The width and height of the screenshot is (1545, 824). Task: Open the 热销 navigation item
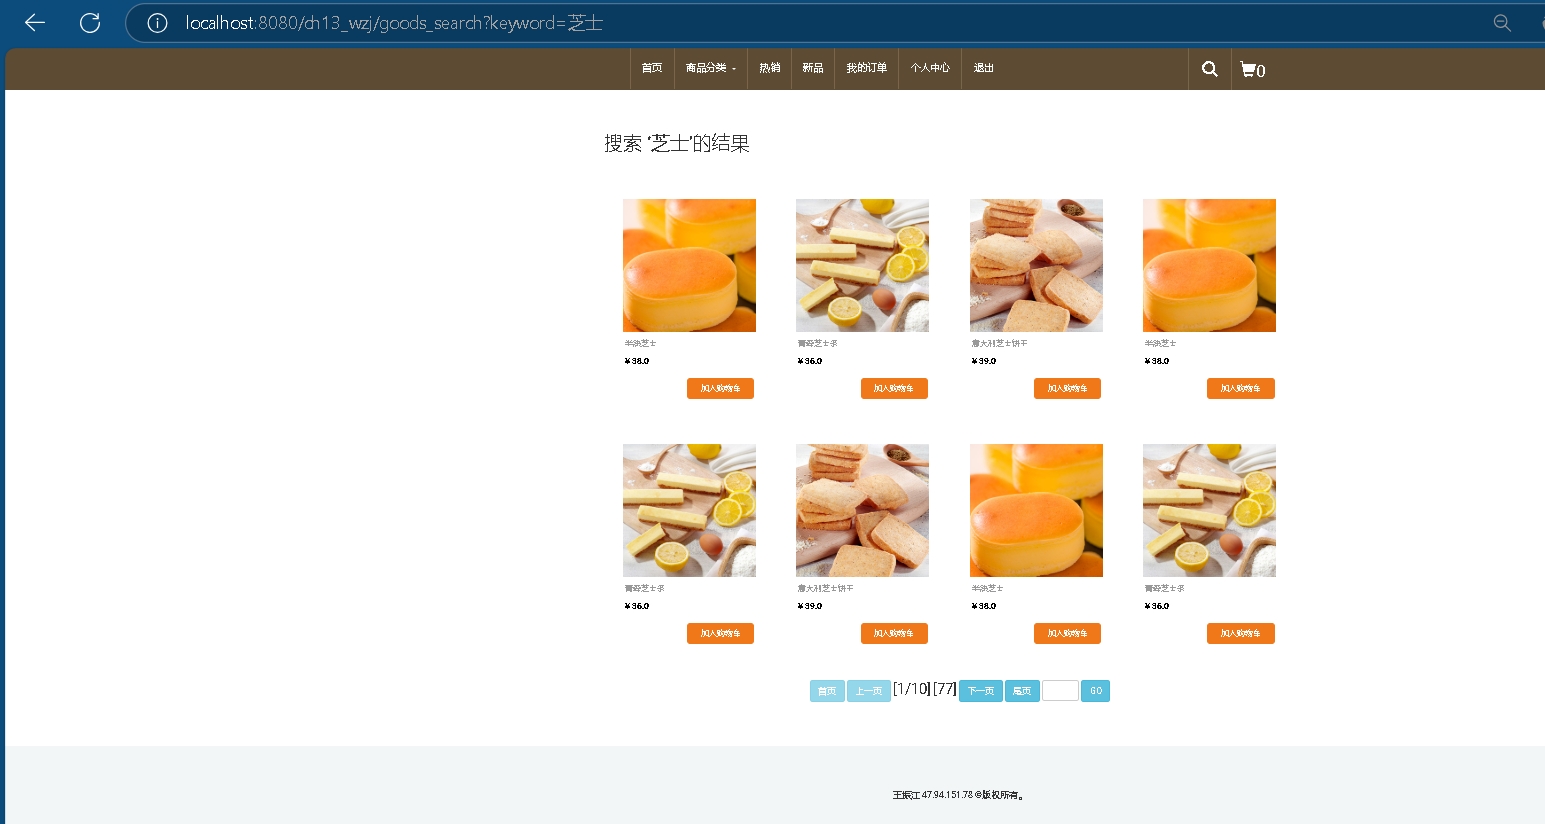(769, 68)
